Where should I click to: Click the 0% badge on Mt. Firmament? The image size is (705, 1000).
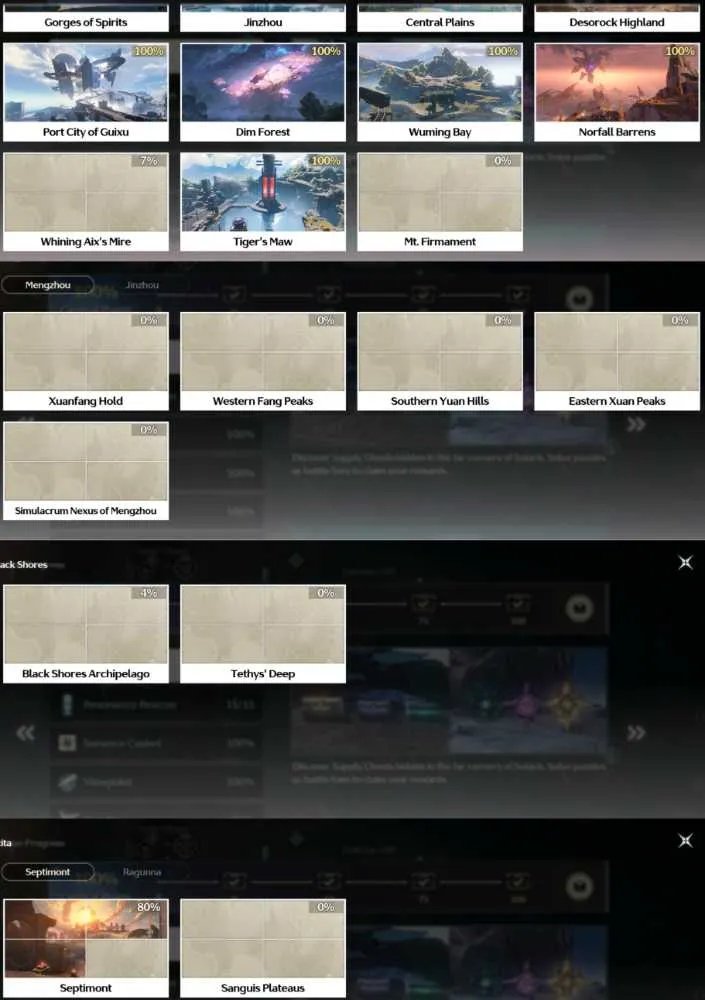tap(503, 161)
